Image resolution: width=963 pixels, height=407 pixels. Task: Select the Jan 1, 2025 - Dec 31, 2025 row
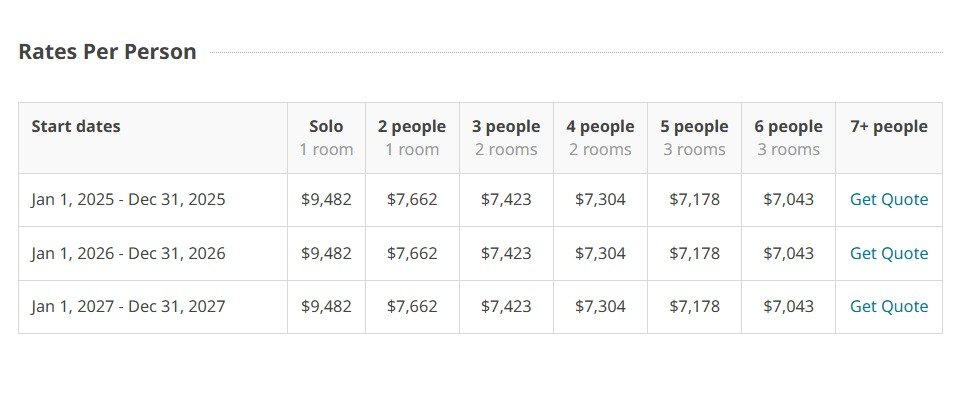coord(128,200)
